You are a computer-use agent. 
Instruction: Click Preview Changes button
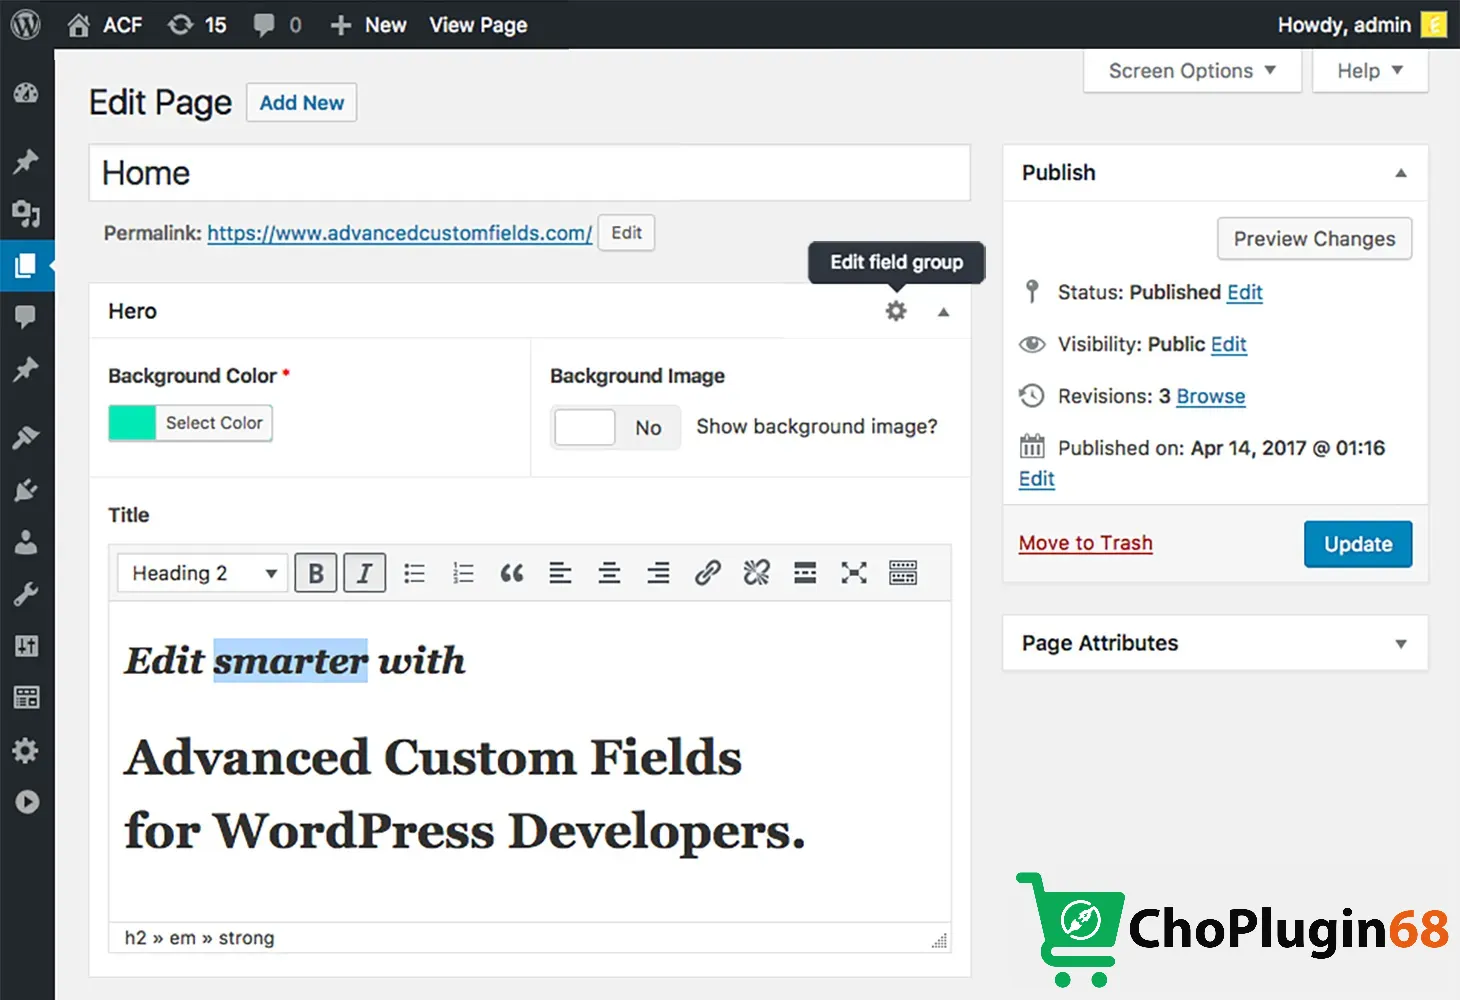(1314, 239)
